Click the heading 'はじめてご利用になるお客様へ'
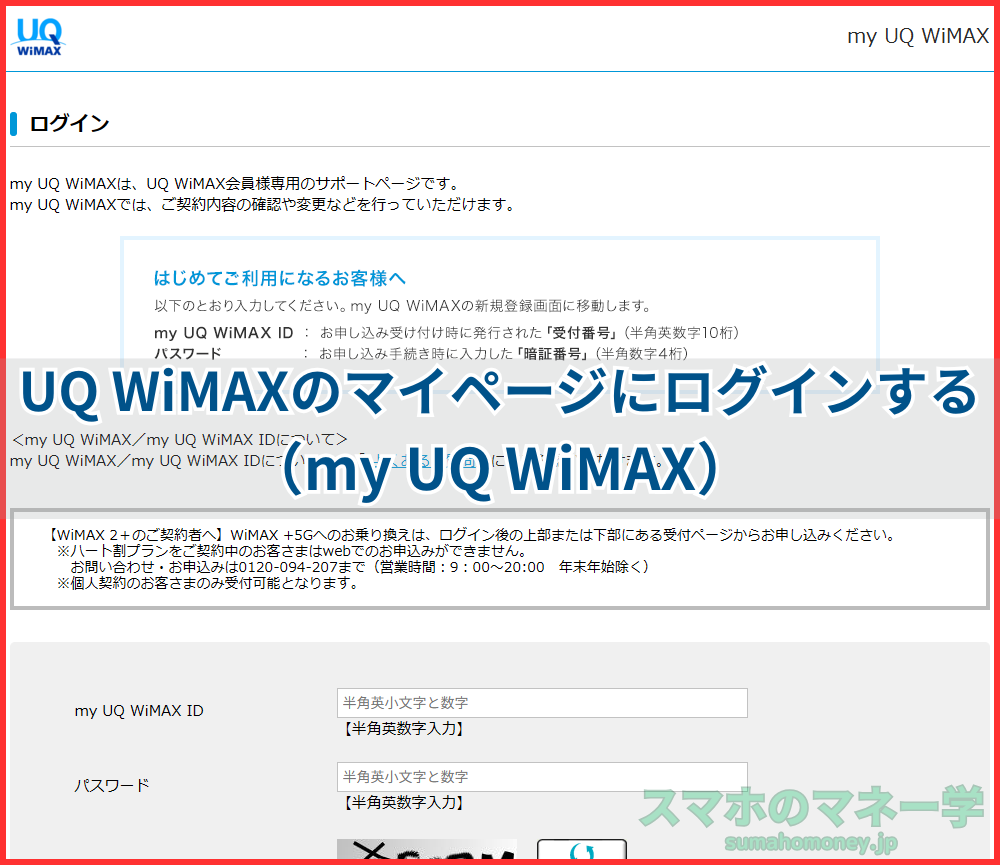 point(279,278)
